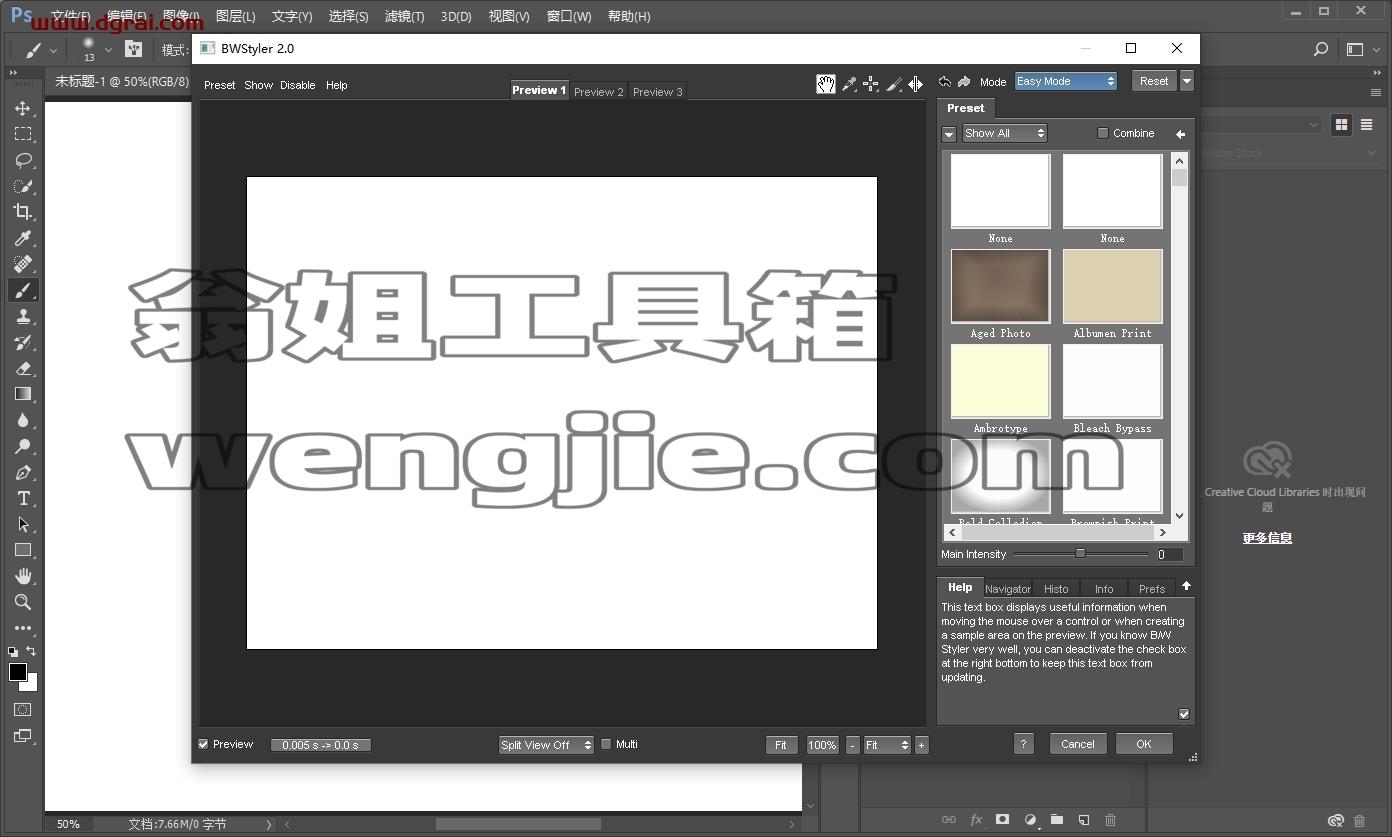Open the Navigator tab
The image size is (1392, 837).
click(1007, 589)
